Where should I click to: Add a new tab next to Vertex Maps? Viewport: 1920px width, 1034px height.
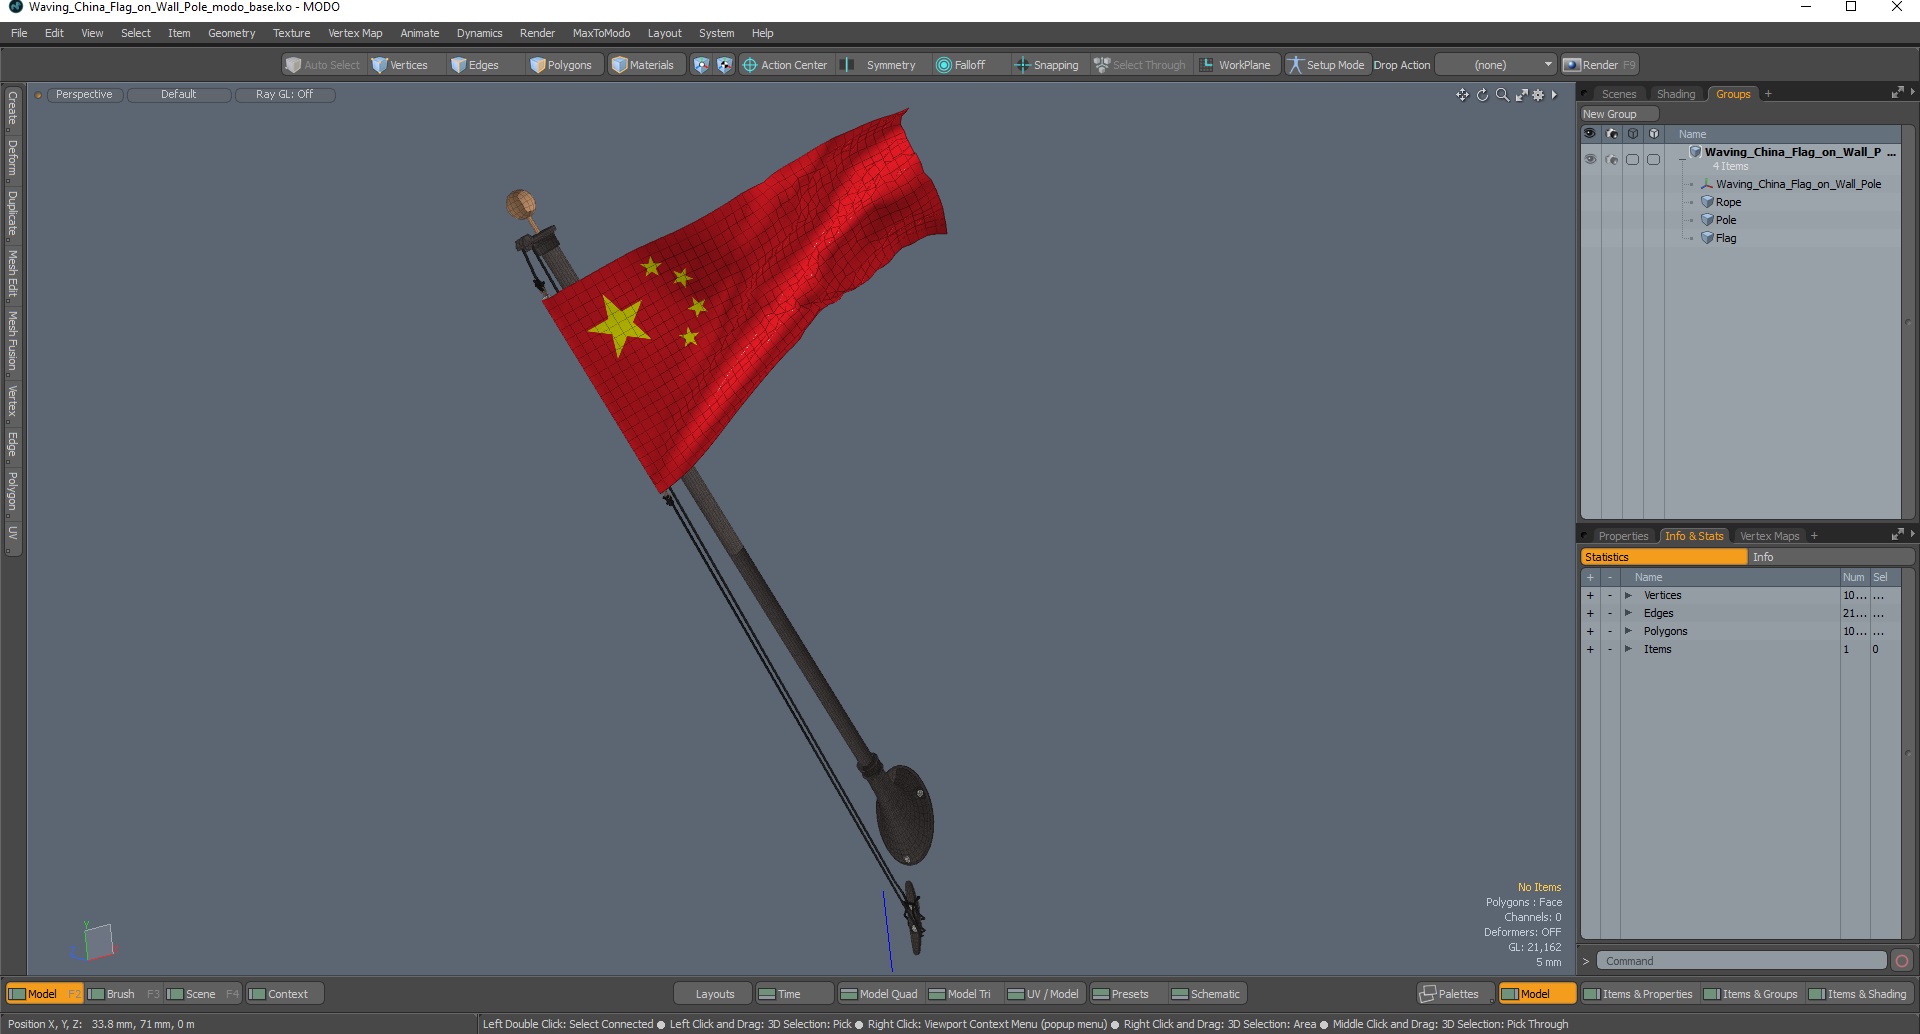click(1814, 536)
